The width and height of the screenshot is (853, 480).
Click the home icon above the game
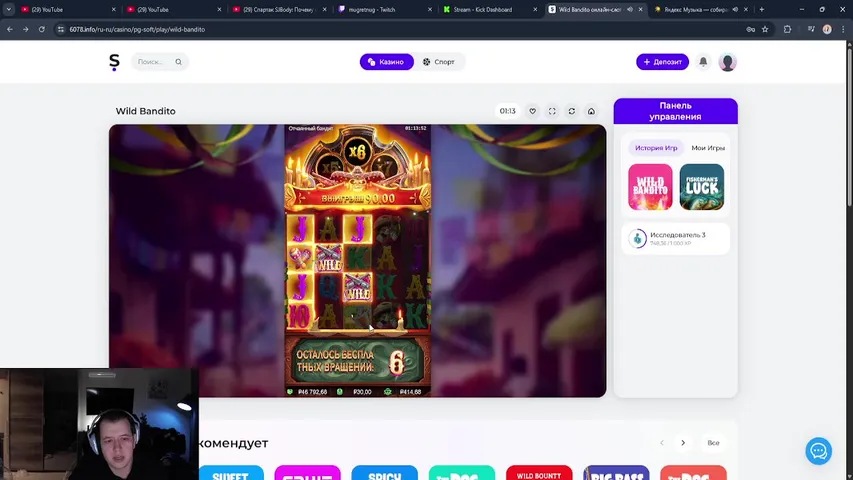591,111
